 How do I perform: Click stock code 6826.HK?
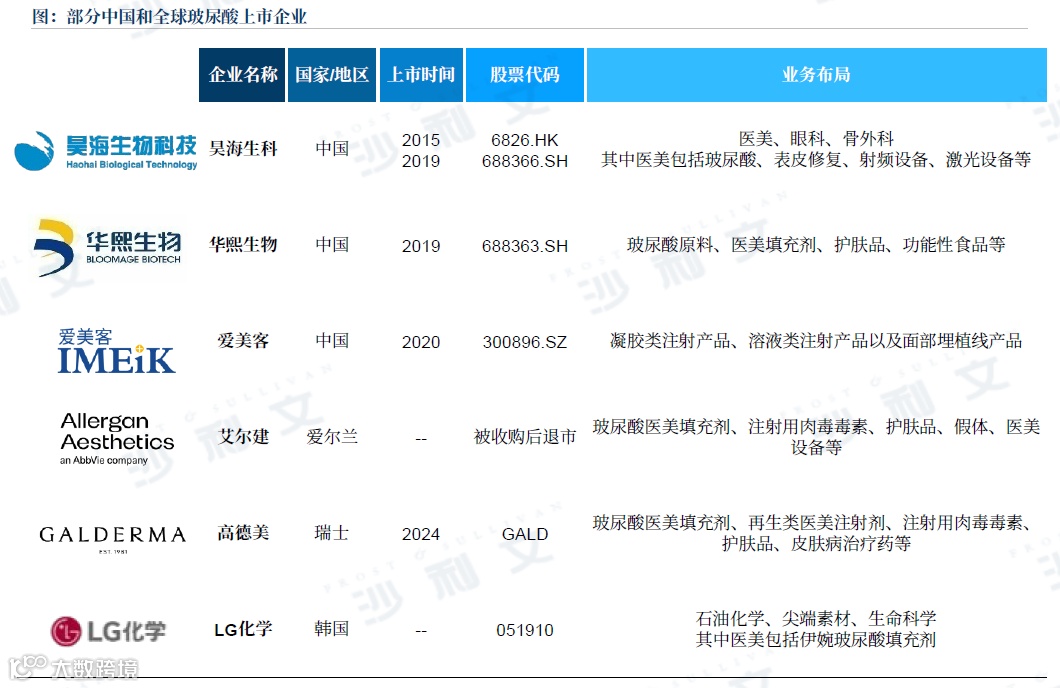(525, 141)
